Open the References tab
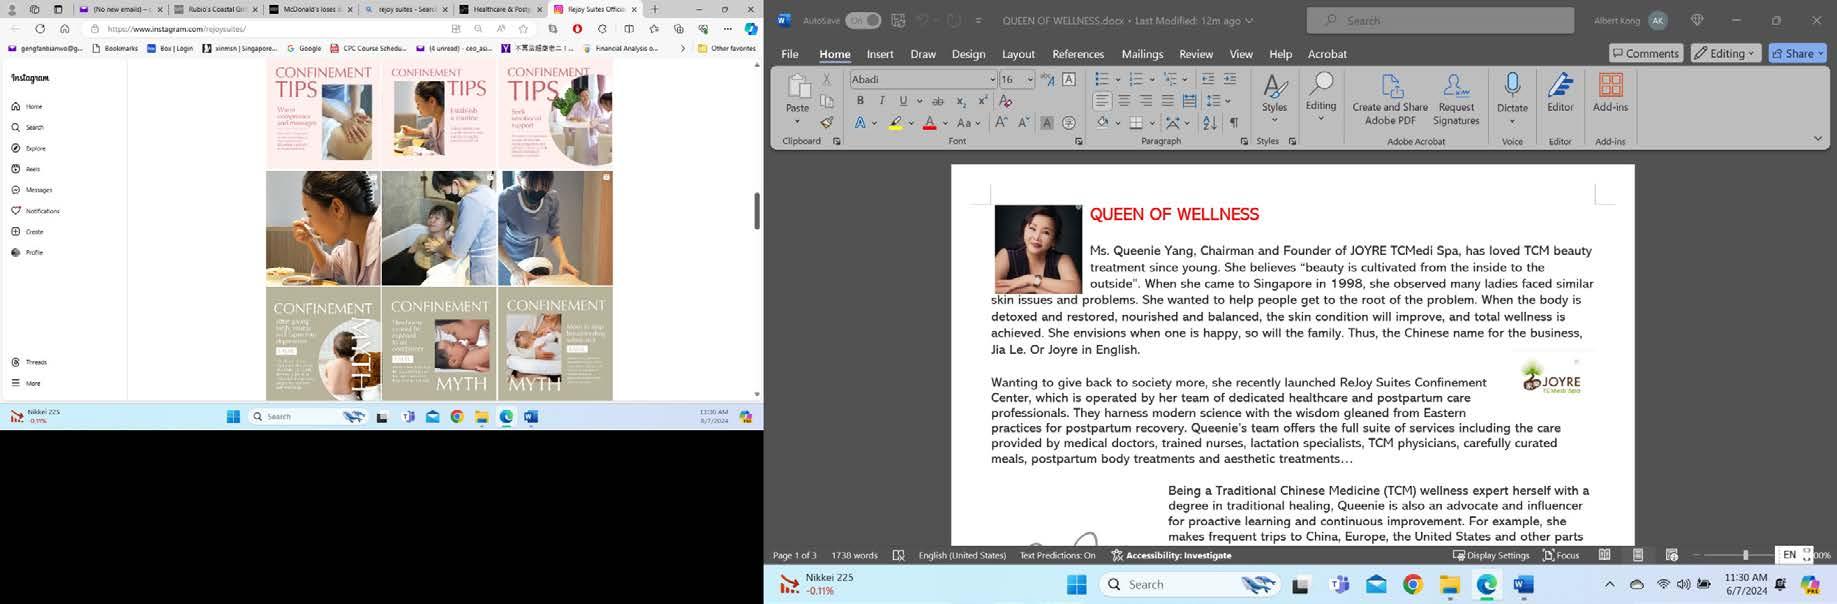The height and width of the screenshot is (604, 1837). 1078,54
